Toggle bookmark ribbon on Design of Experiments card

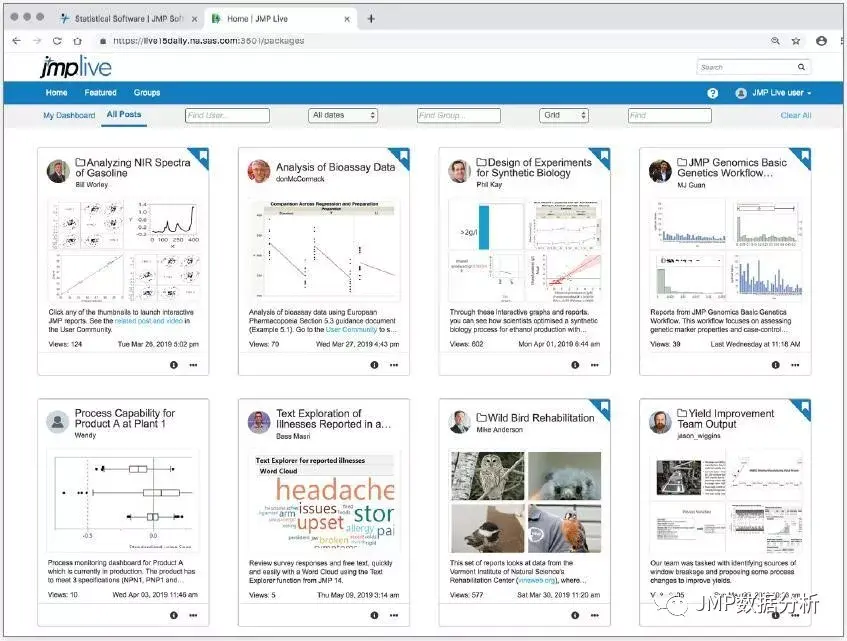coord(603,156)
